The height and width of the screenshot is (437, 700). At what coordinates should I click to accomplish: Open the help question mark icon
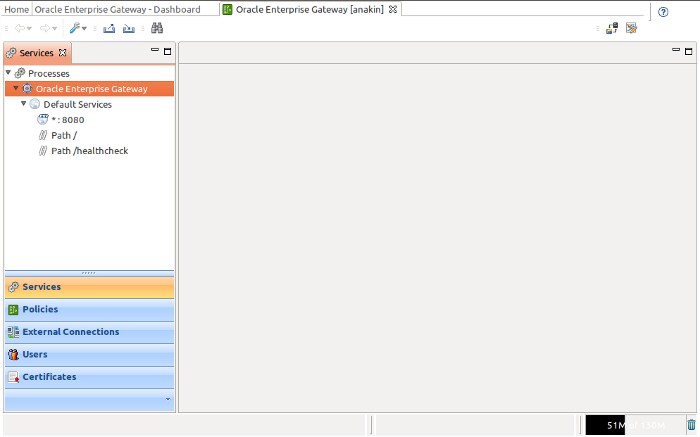tap(663, 12)
